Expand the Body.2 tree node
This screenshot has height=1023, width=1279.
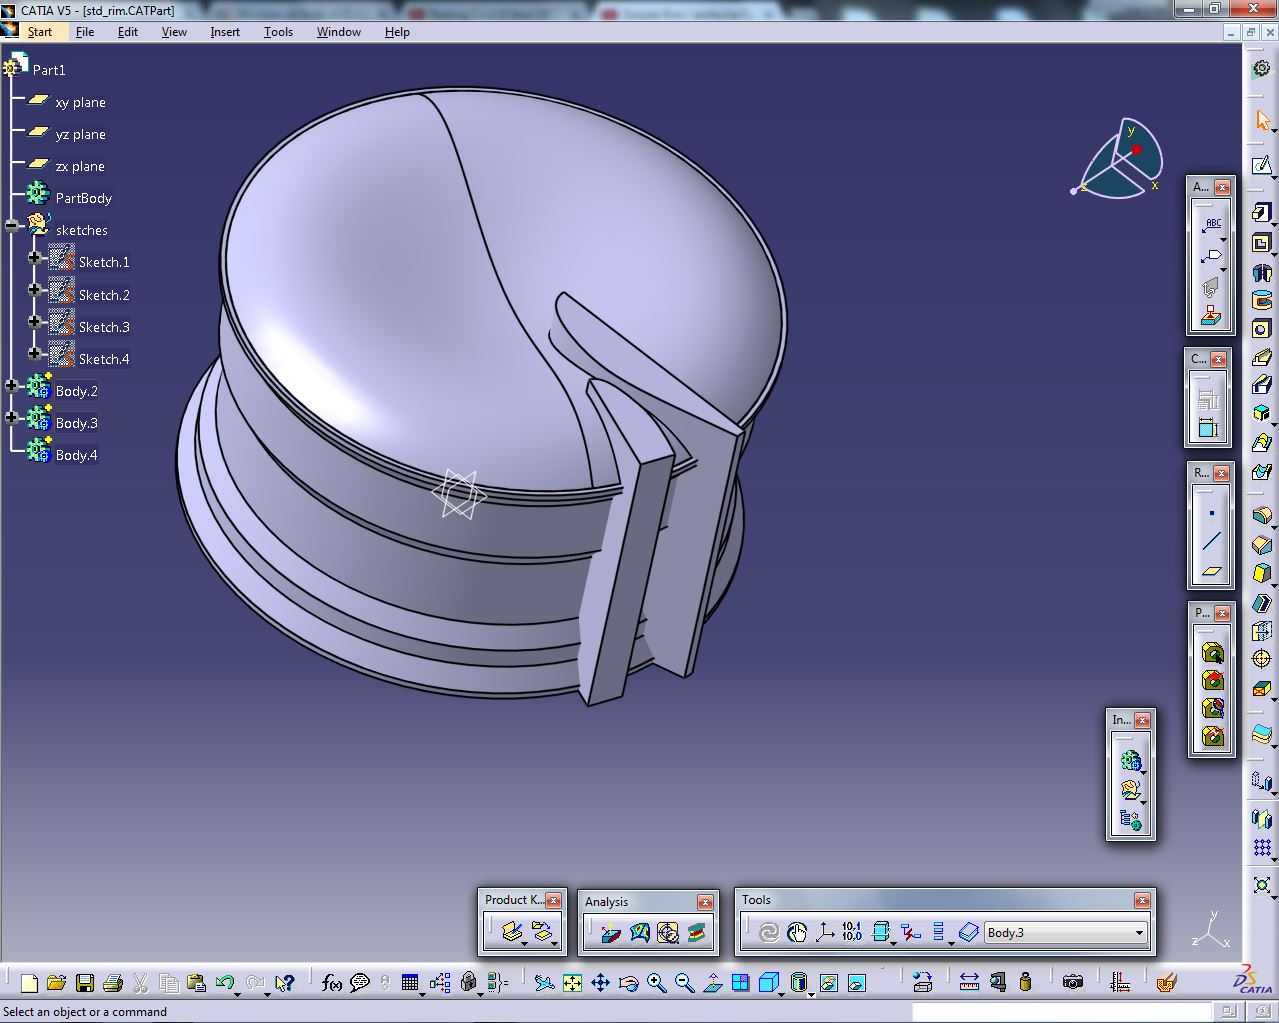coord(11,386)
